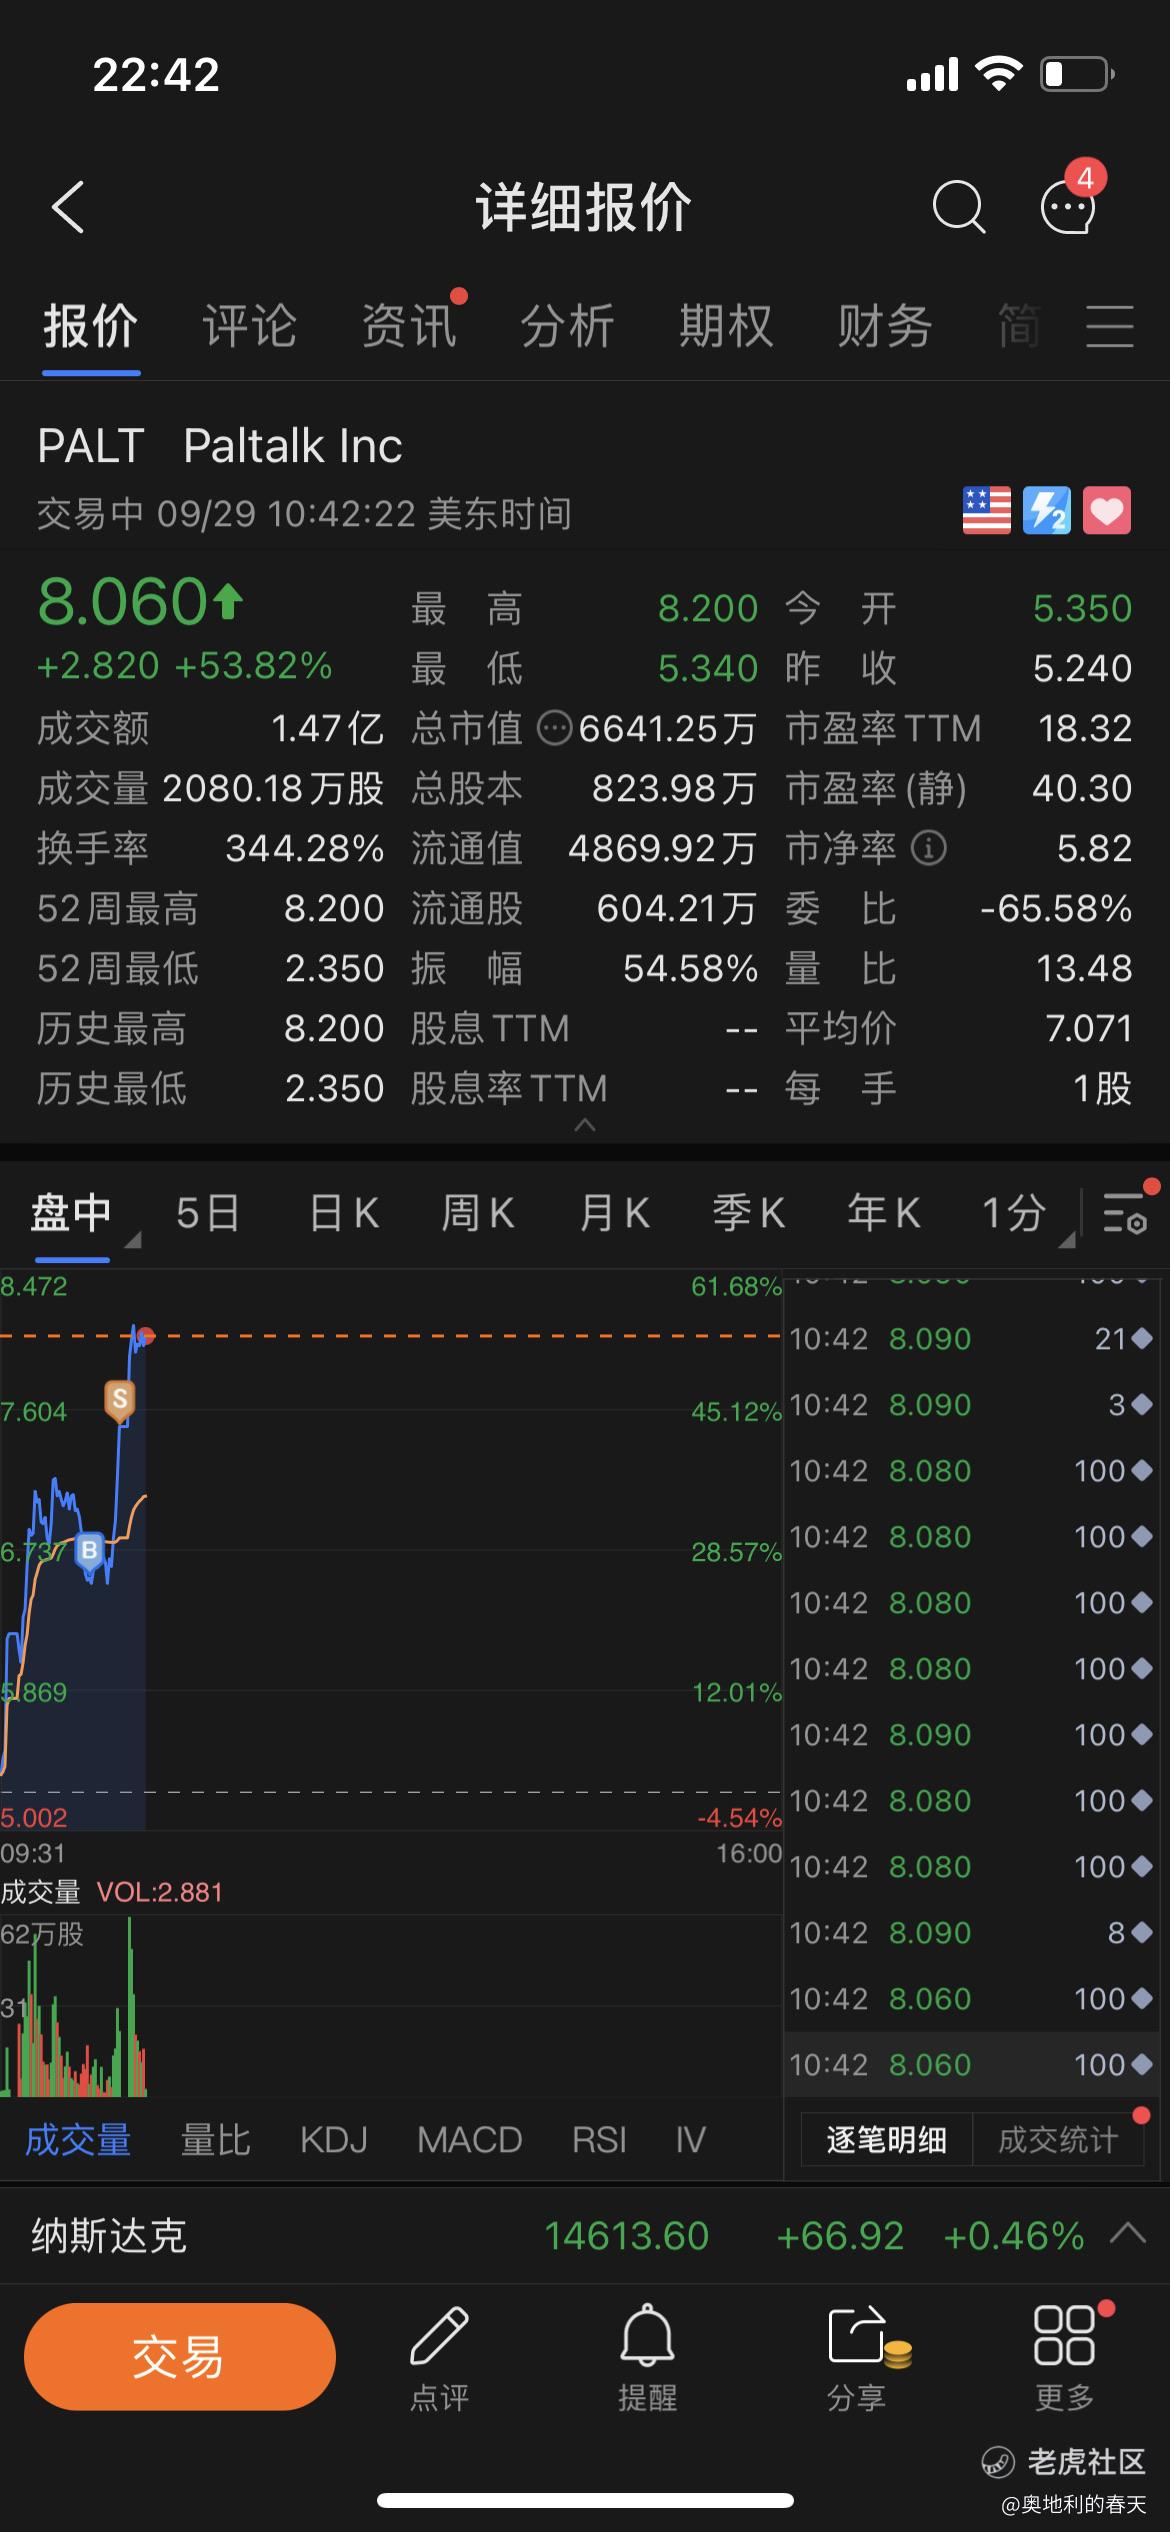Toggle the heart favorite icon
The width and height of the screenshot is (1170, 2532).
coord(1106,511)
